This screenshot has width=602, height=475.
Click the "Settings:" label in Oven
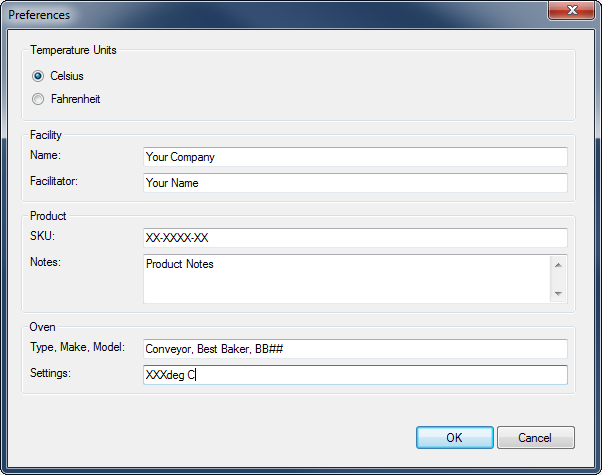52,373
